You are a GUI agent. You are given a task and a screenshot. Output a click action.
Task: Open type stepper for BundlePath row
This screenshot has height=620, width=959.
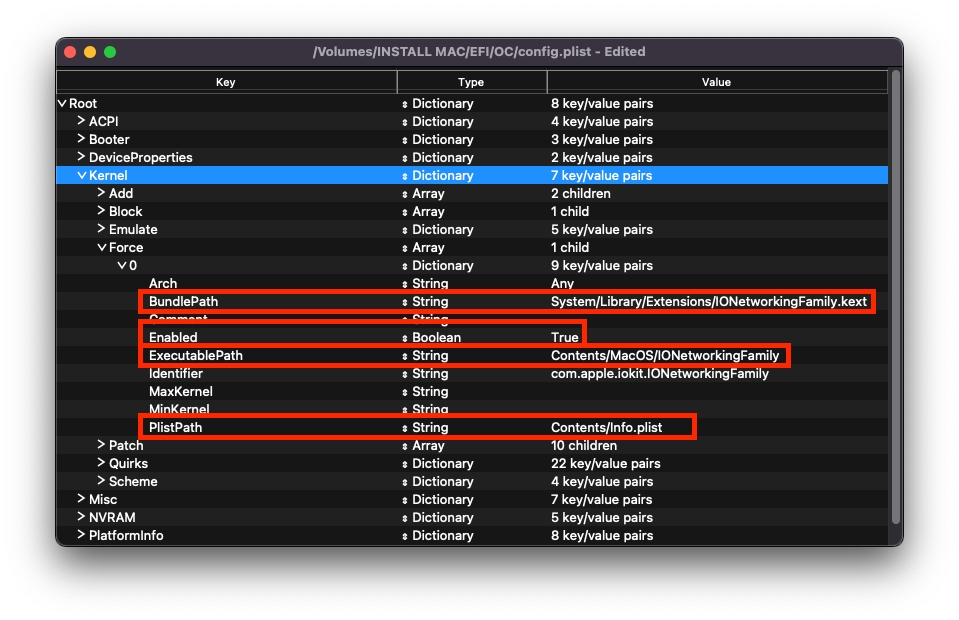(405, 302)
